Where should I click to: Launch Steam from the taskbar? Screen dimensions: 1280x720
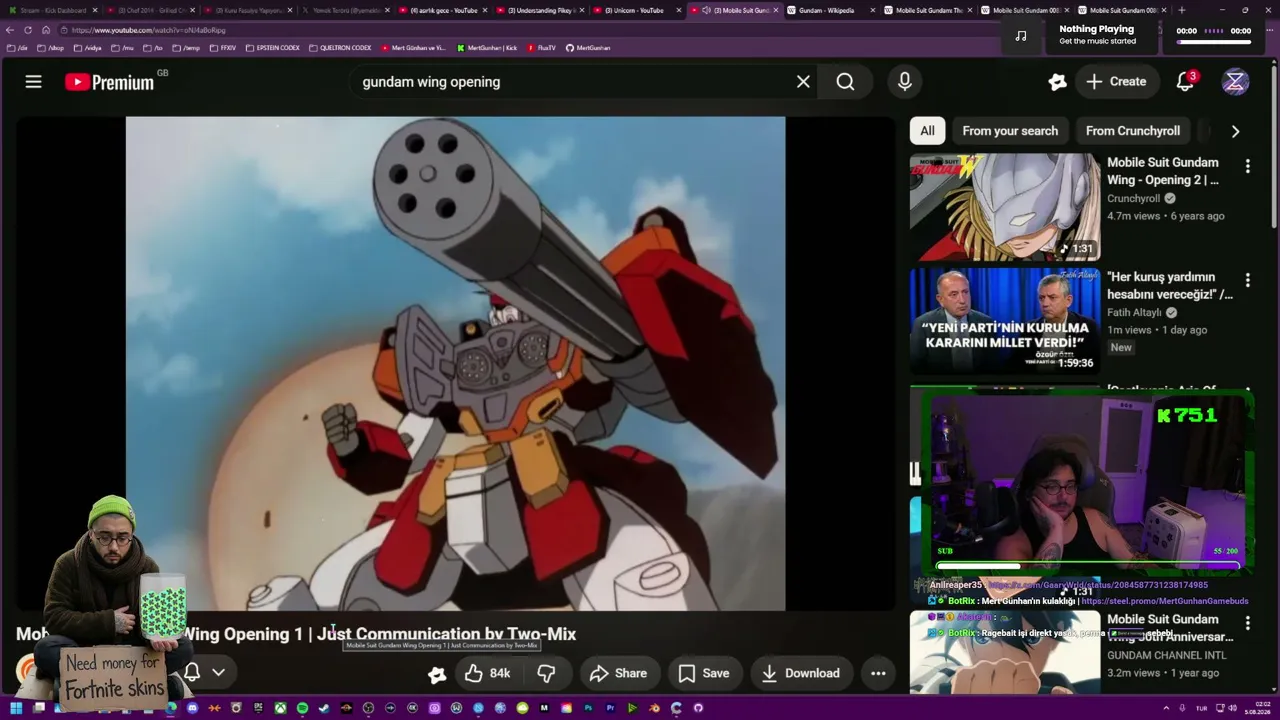(324, 708)
